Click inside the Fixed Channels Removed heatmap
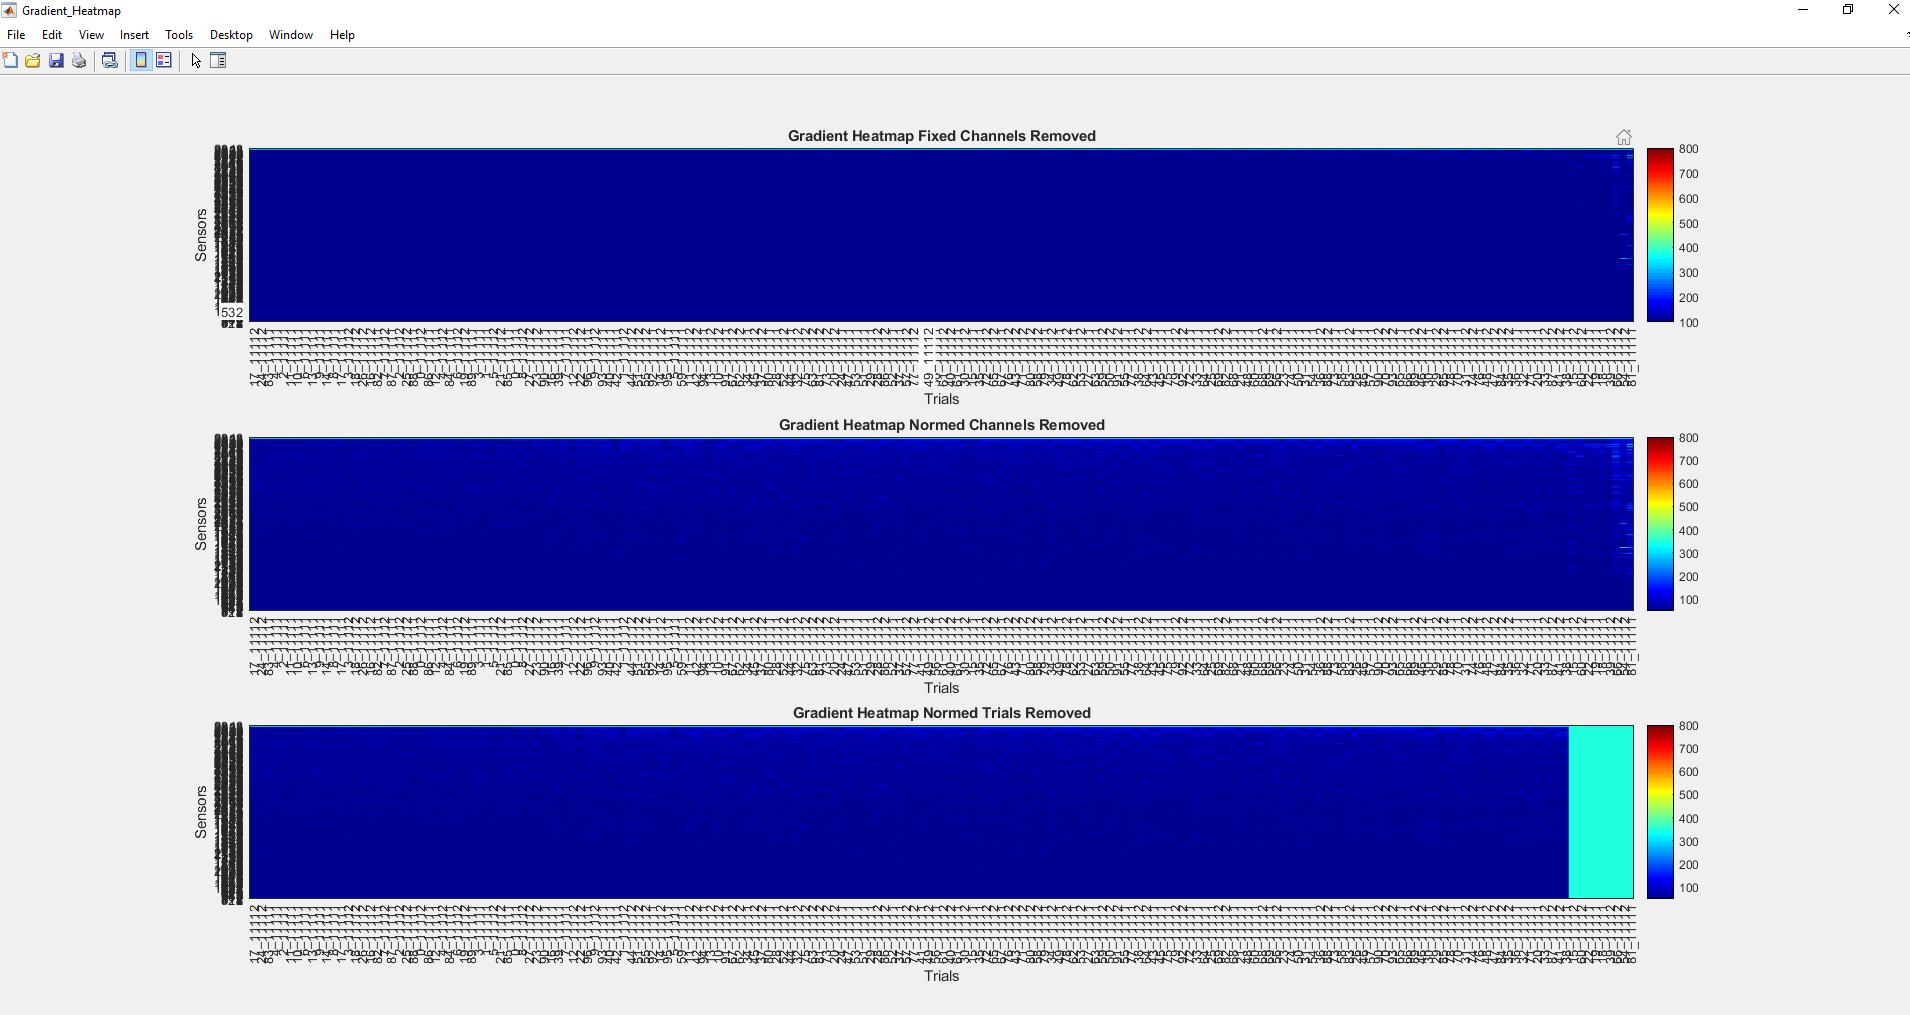The image size is (1910, 1015). (941, 235)
